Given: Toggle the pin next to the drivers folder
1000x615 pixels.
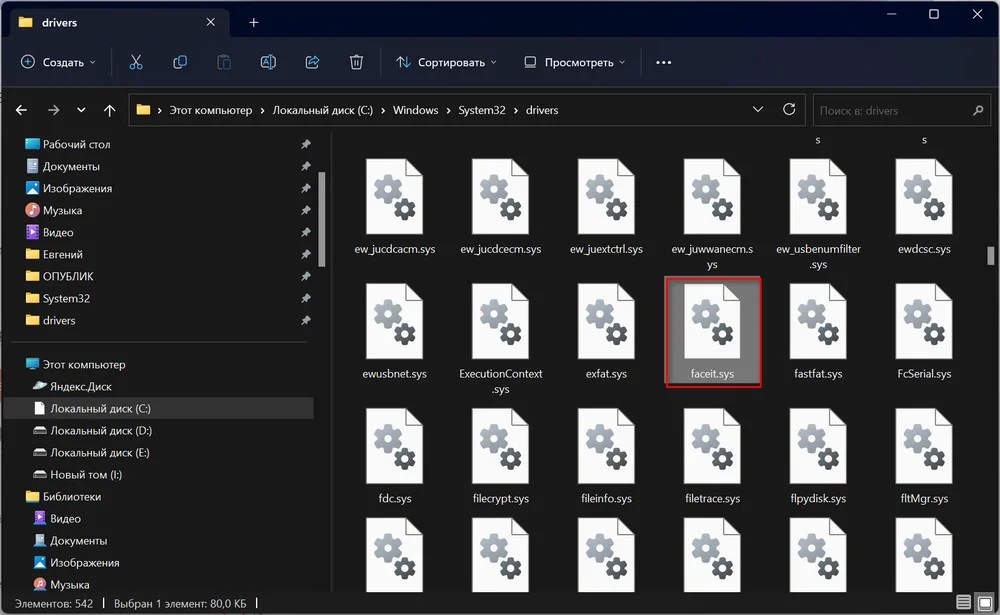Looking at the screenshot, I should coord(306,320).
